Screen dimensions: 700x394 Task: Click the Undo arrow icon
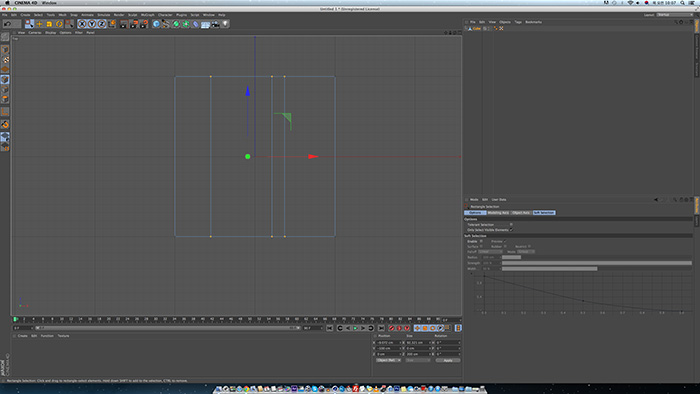8,24
